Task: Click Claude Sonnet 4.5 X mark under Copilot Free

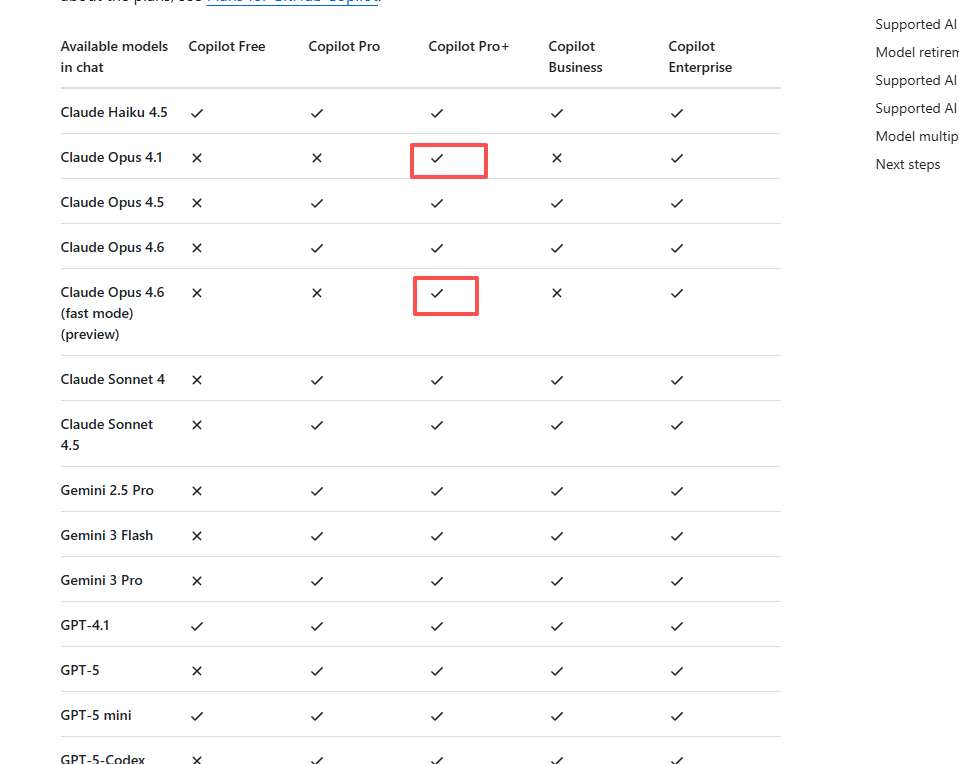Action: pos(197,425)
